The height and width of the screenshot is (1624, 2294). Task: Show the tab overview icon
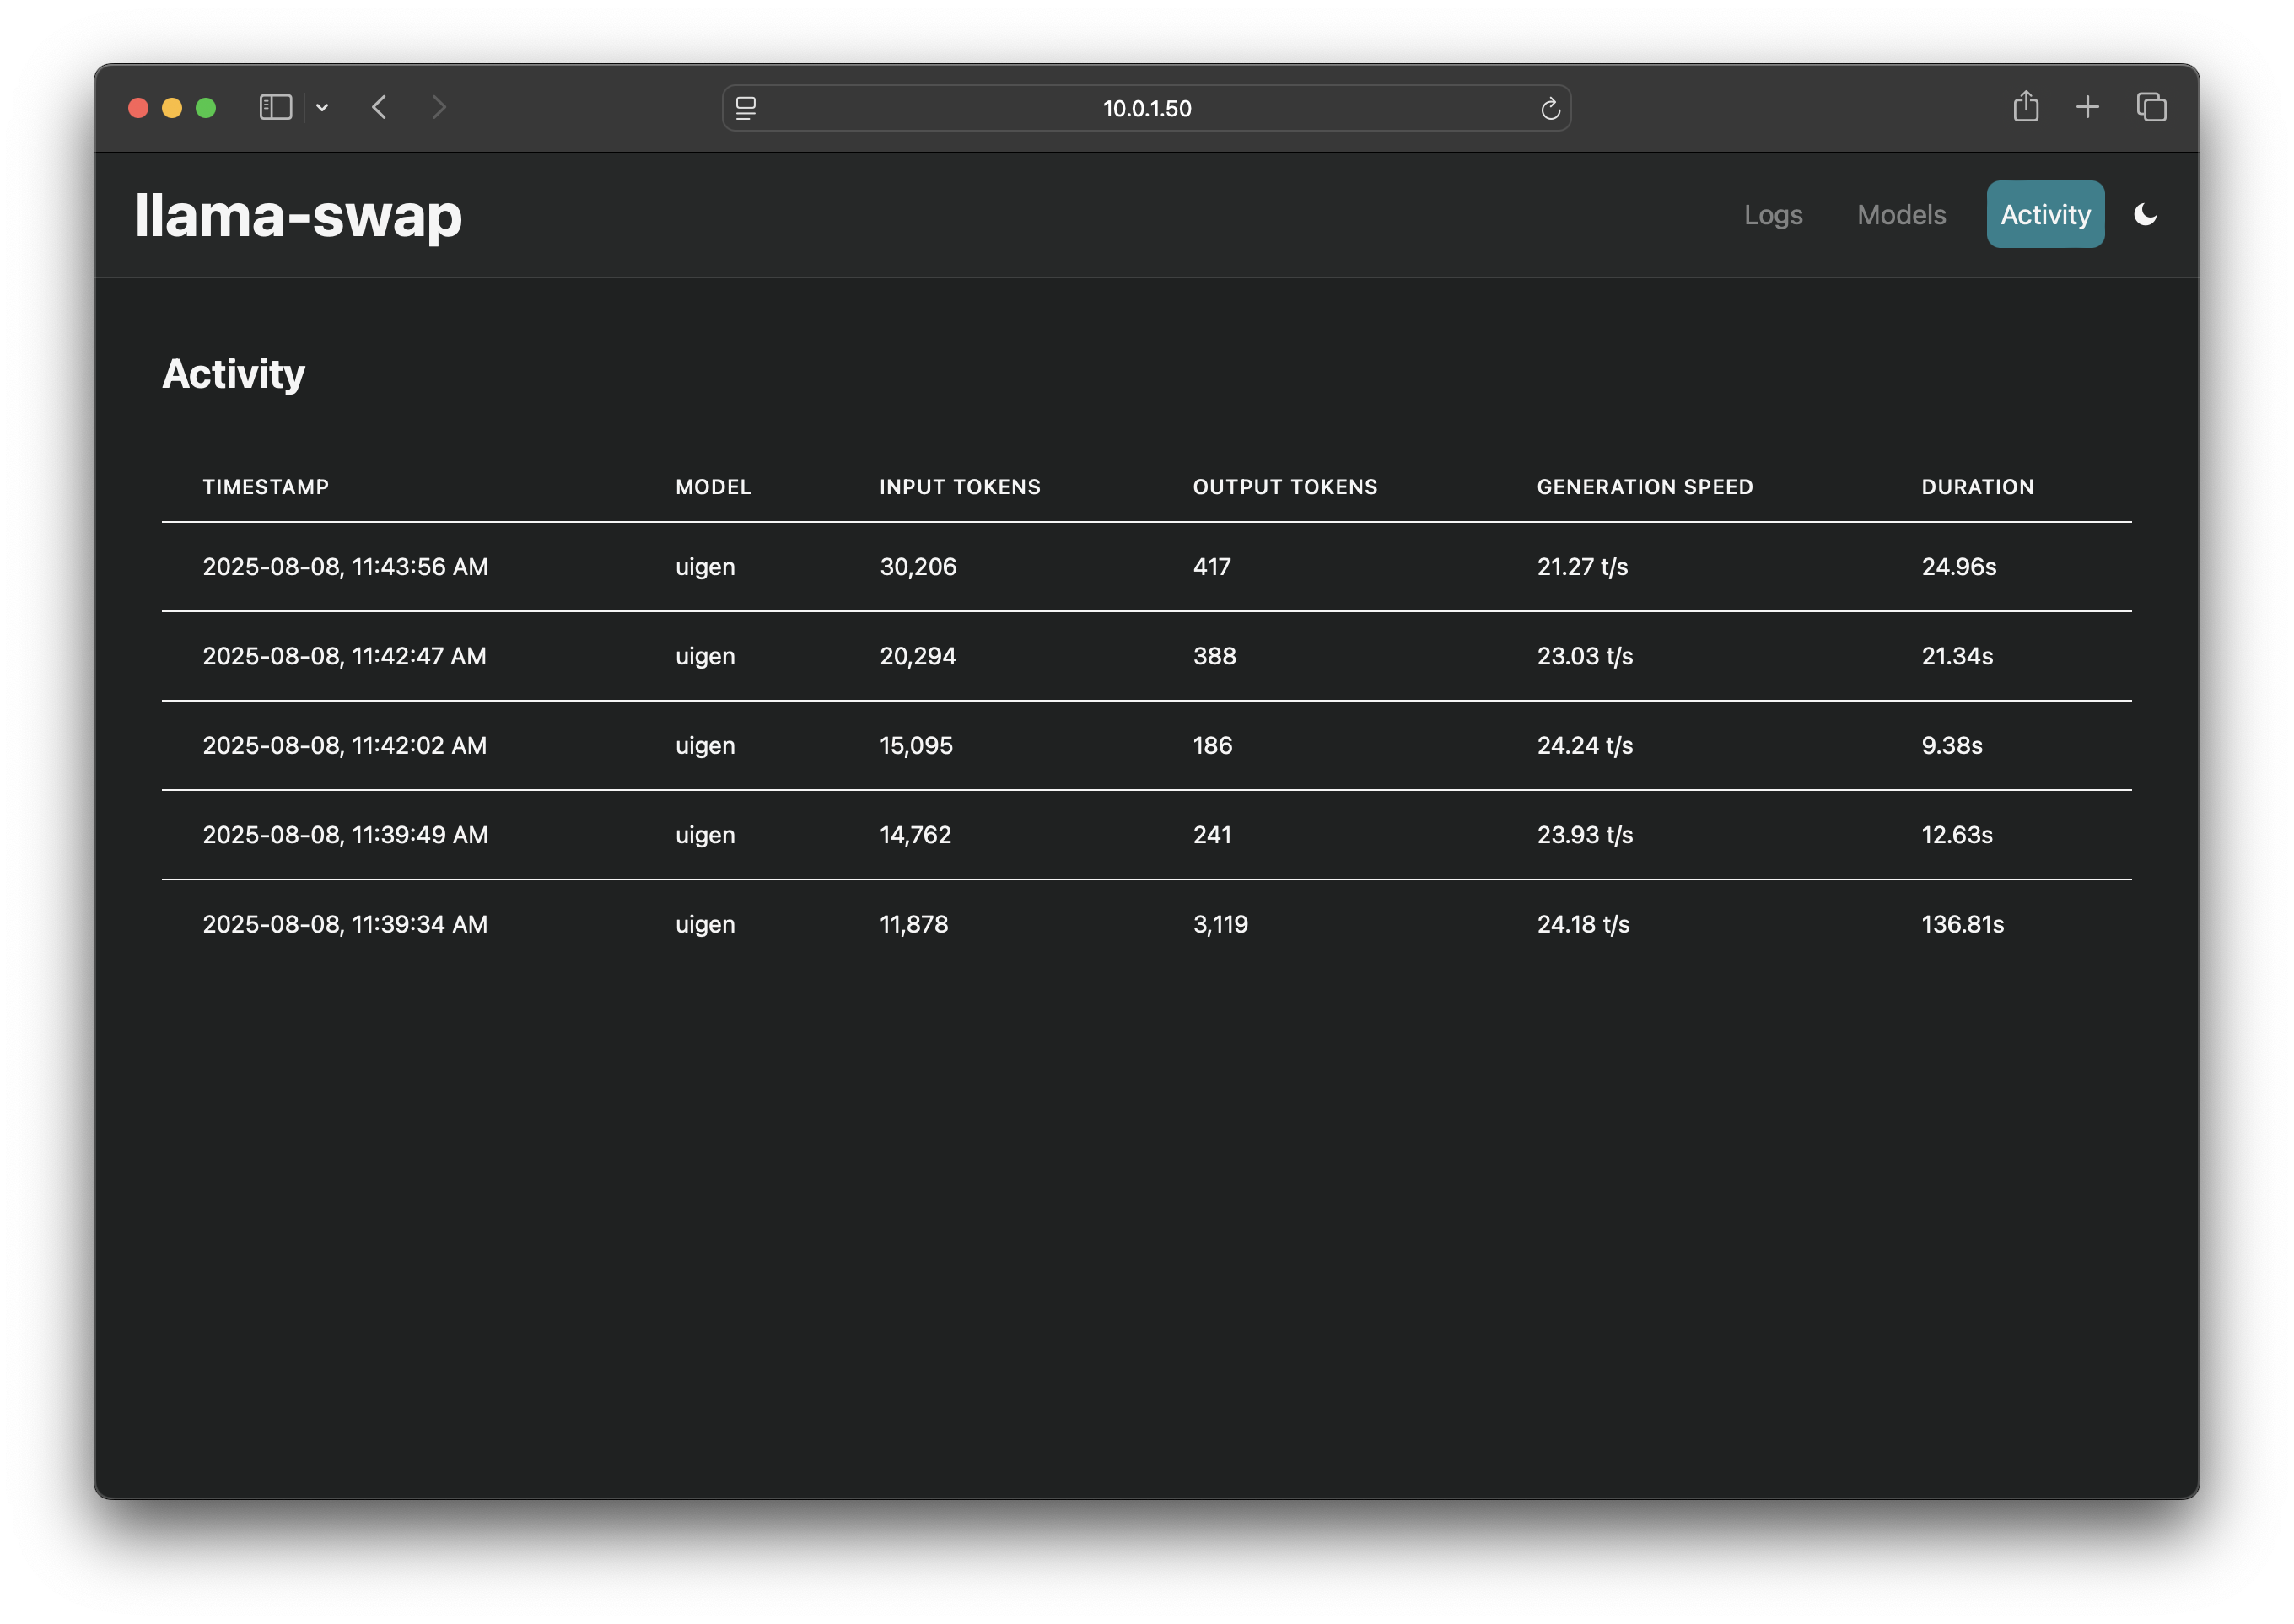point(2152,107)
